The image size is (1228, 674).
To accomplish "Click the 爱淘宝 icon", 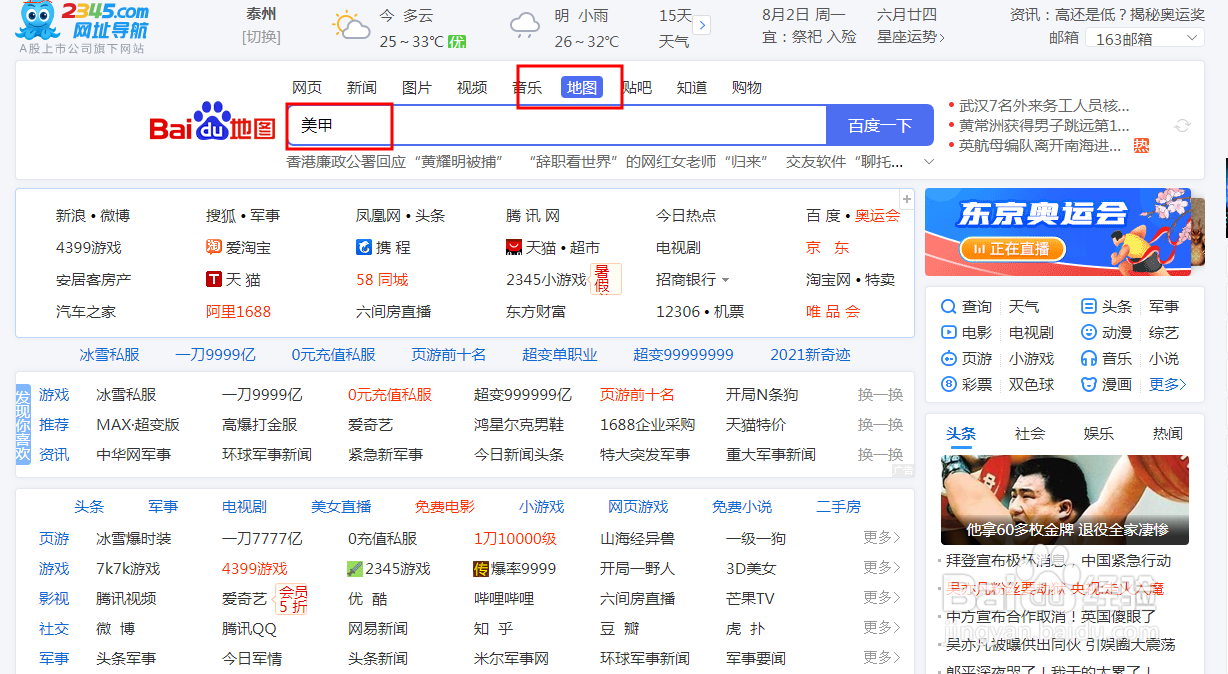I will click(x=213, y=247).
